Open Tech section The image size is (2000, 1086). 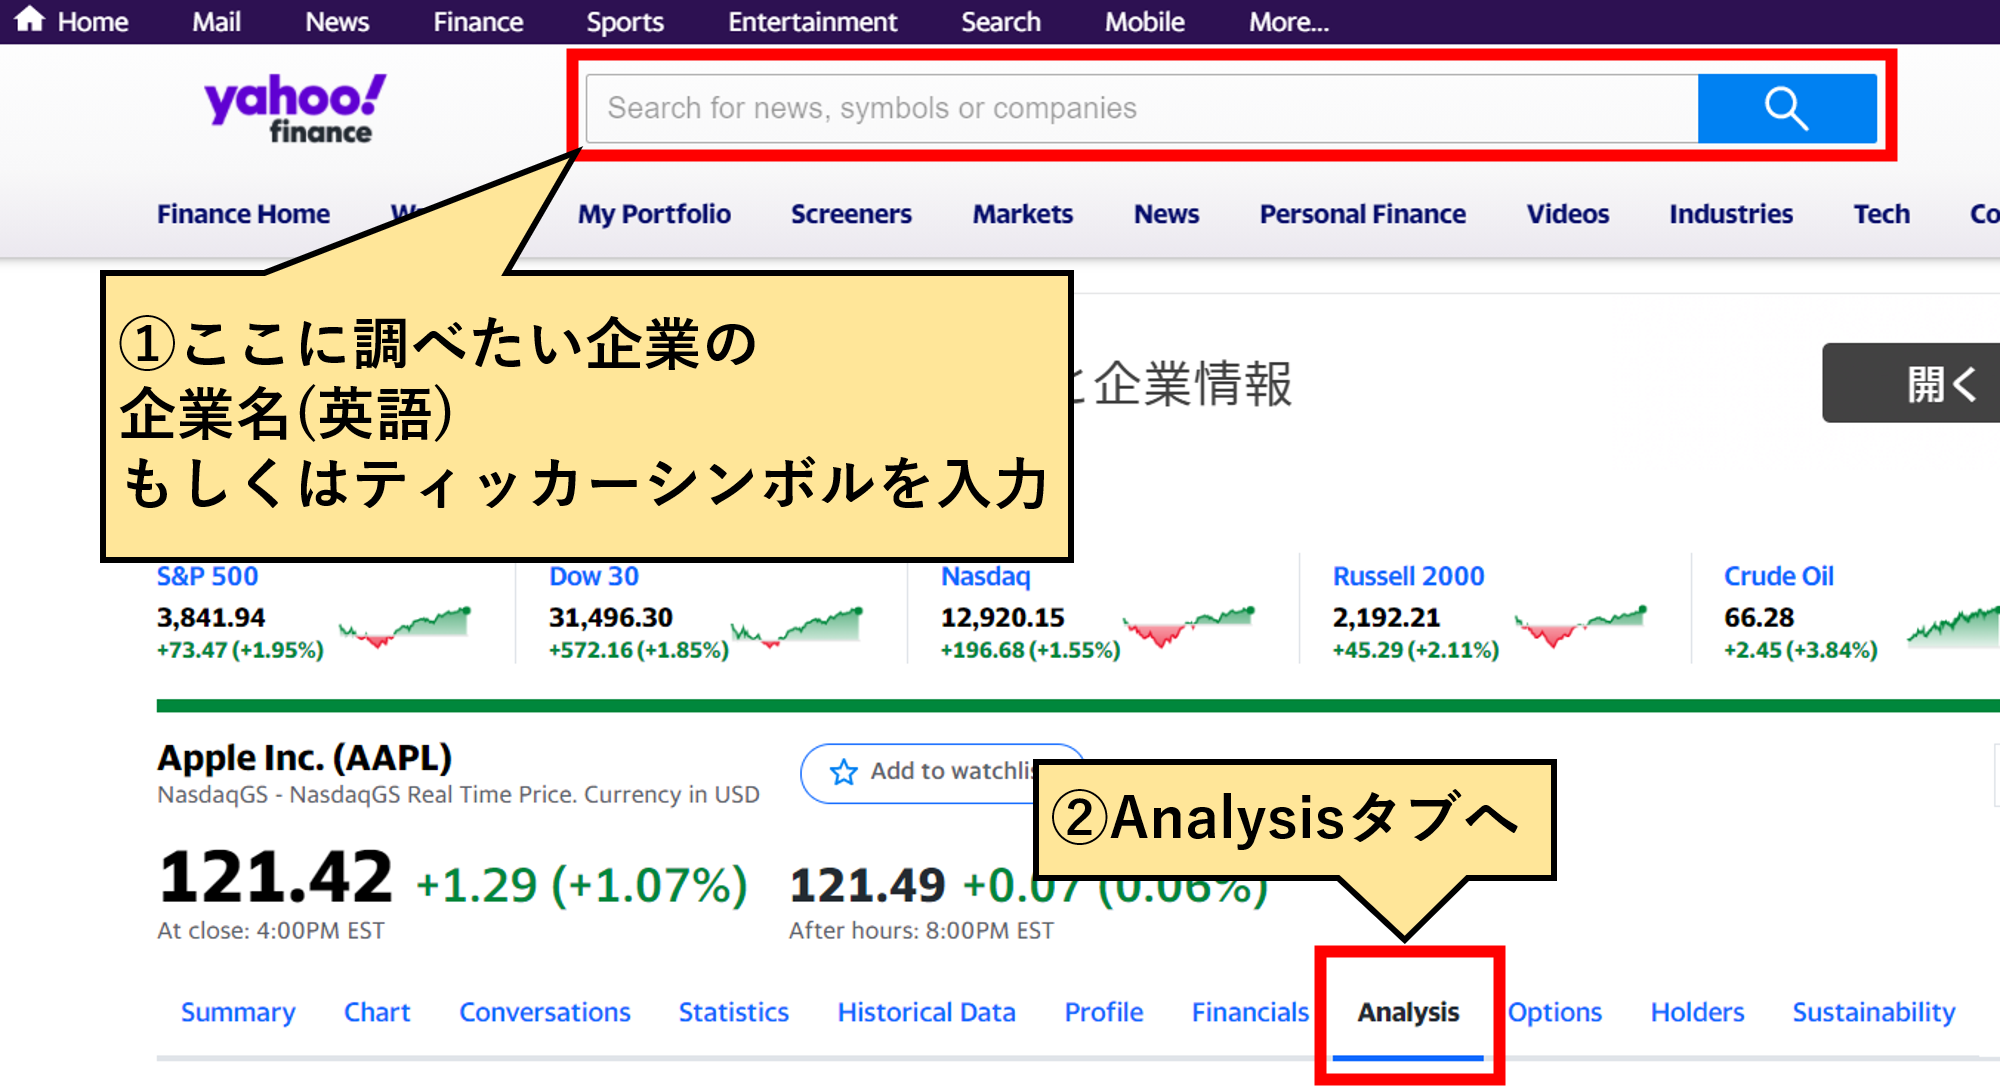(1882, 214)
